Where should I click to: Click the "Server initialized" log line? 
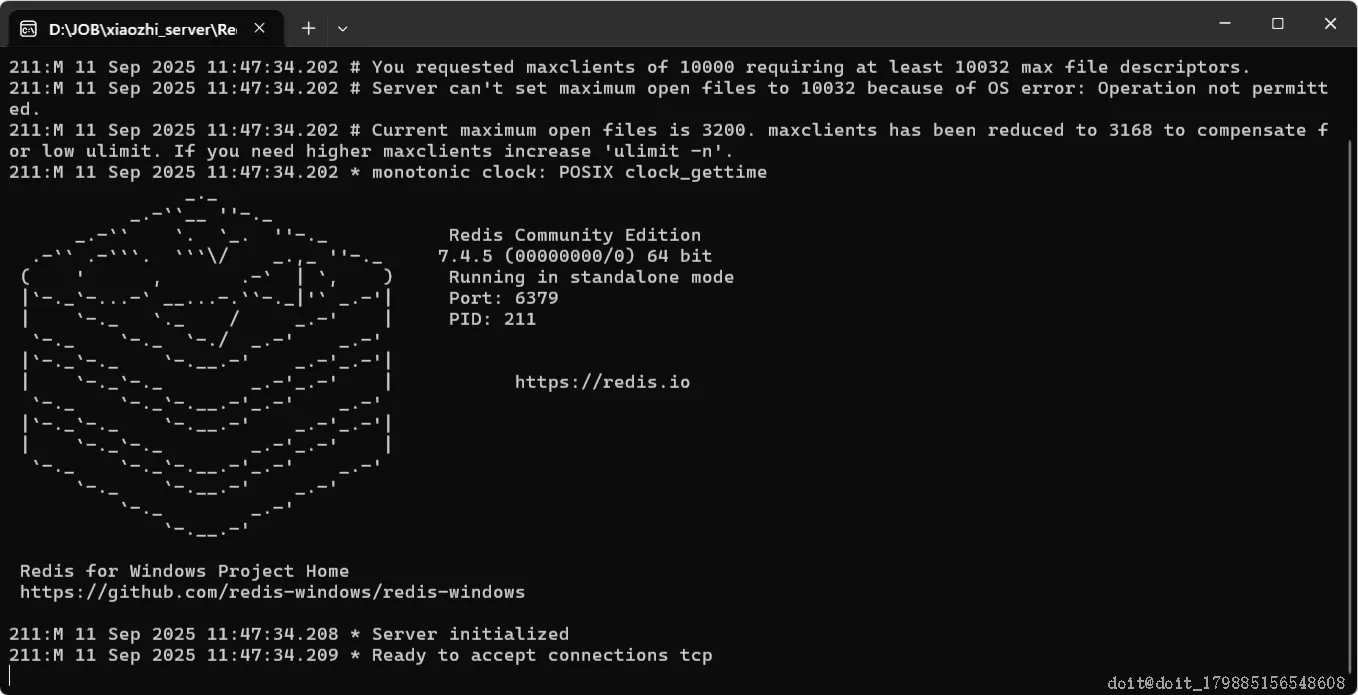click(470, 634)
